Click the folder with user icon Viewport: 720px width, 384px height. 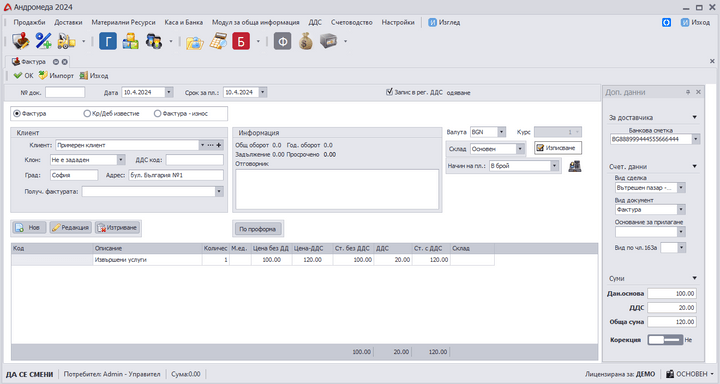195,42
